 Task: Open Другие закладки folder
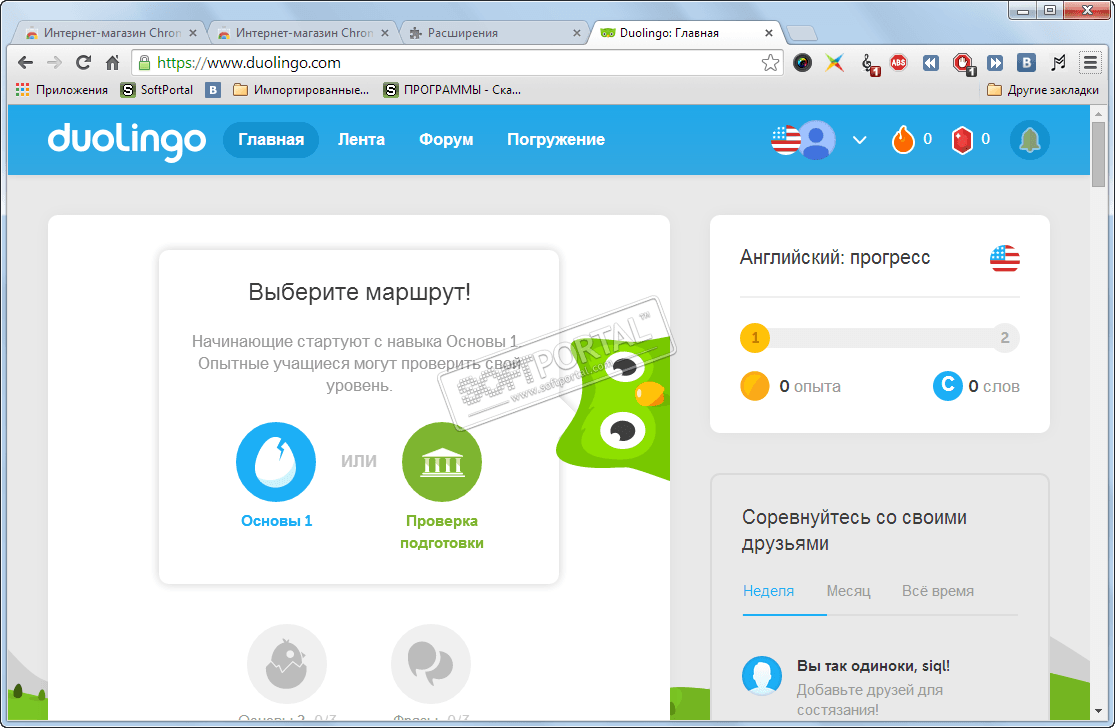[1043, 90]
